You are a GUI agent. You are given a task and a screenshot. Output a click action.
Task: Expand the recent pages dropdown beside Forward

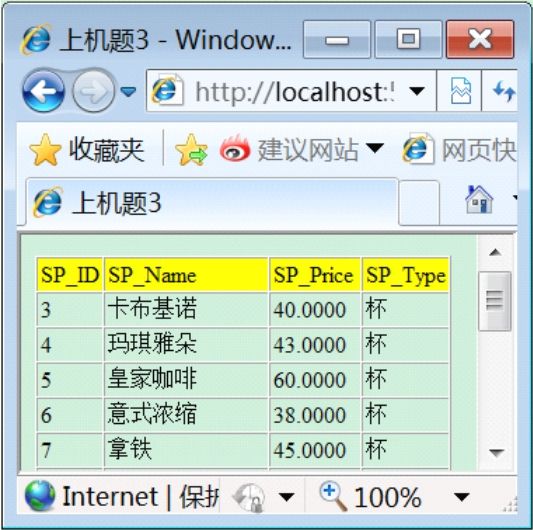(x=128, y=91)
